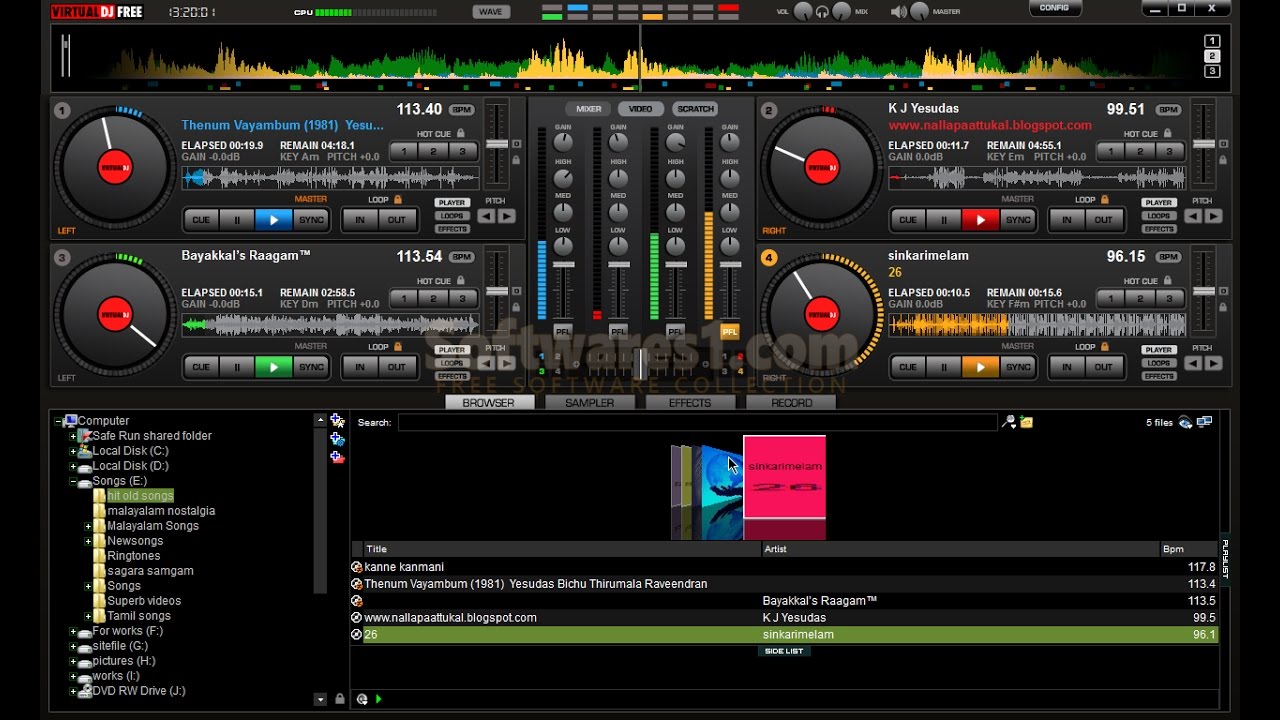Click the headphones icon in the top bar
The height and width of the screenshot is (720, 1280).
coord(822,12)
